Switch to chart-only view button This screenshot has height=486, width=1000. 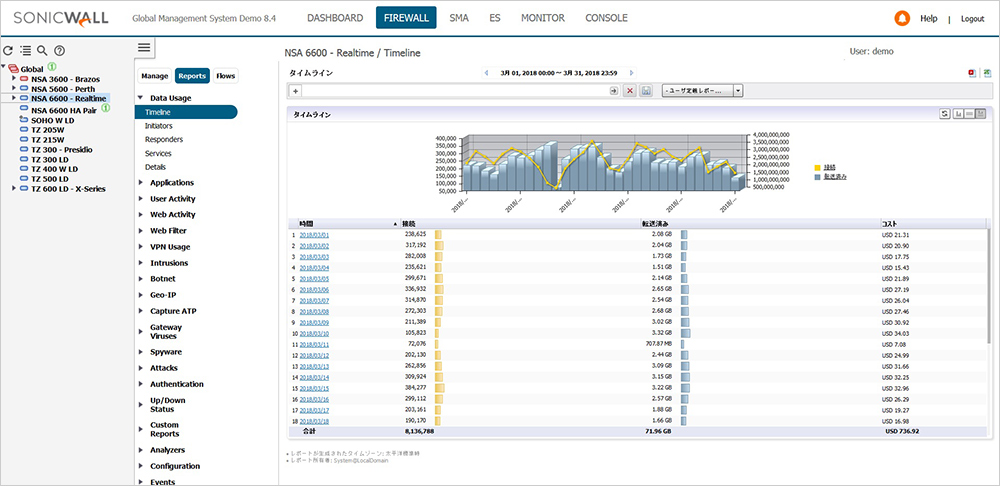coord(958,114)
